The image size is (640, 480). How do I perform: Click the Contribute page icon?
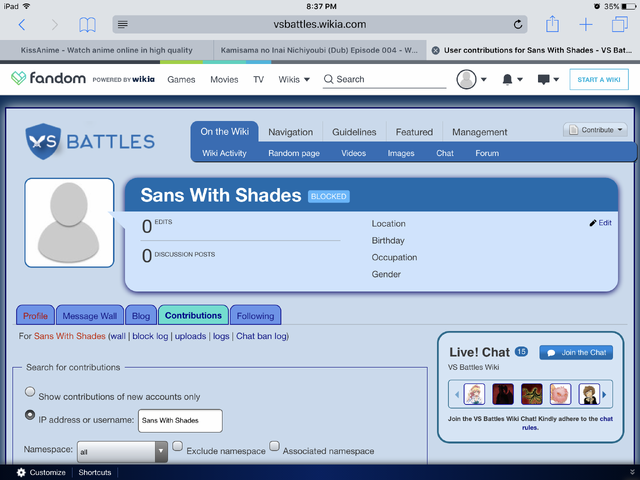573,130
